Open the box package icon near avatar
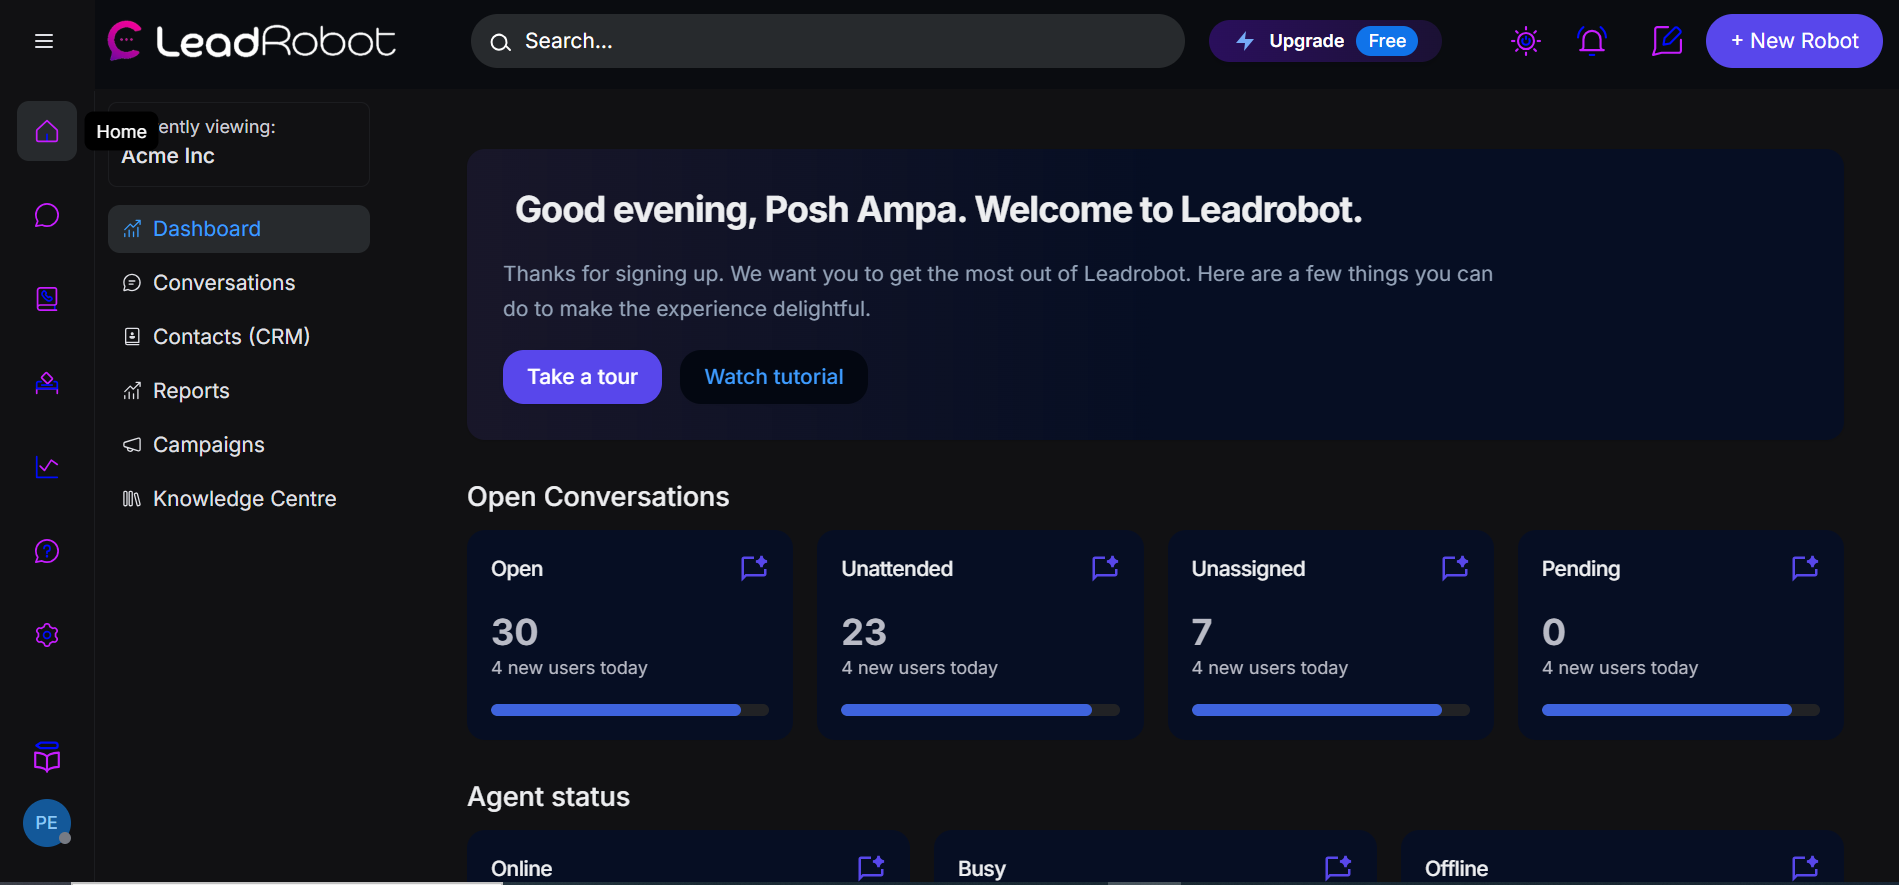Viewport: 1899px width, 885px height. (47, 757)
